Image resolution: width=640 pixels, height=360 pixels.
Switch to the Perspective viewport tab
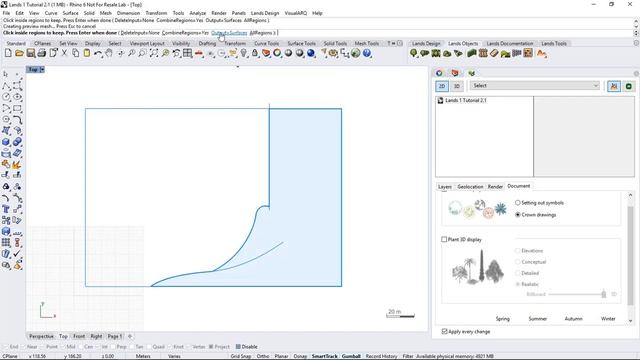coord(42,336)
